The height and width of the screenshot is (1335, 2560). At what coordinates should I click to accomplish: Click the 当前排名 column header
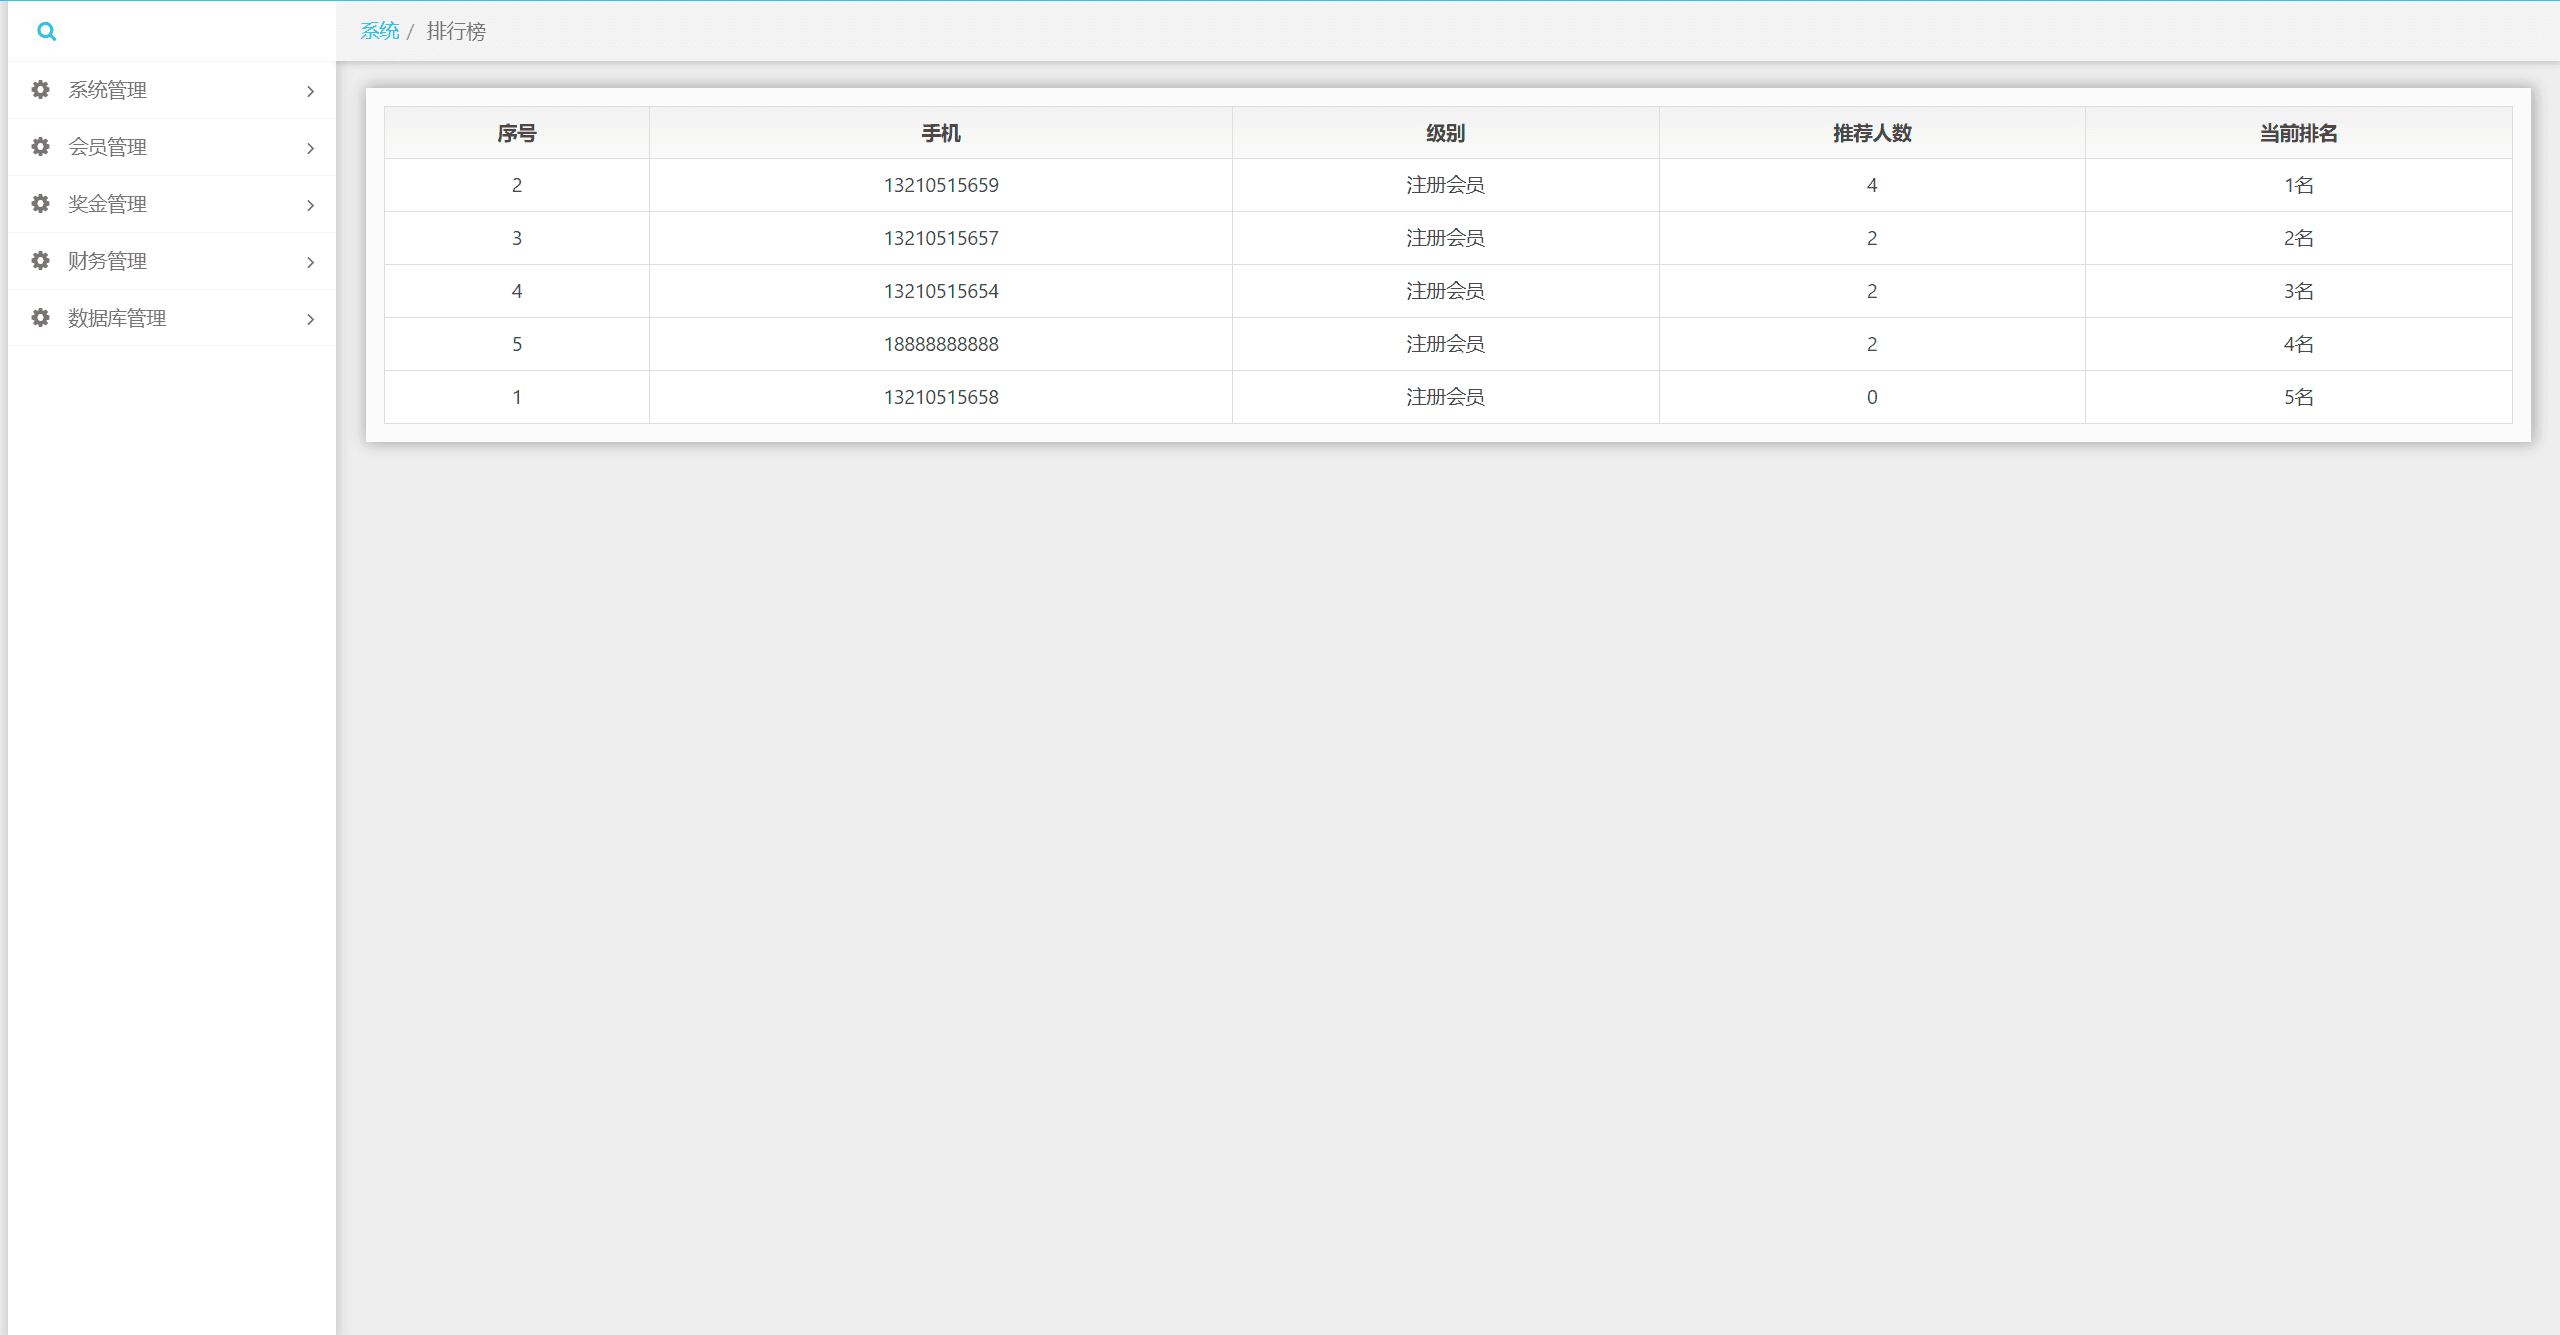tap(2299, 133)
